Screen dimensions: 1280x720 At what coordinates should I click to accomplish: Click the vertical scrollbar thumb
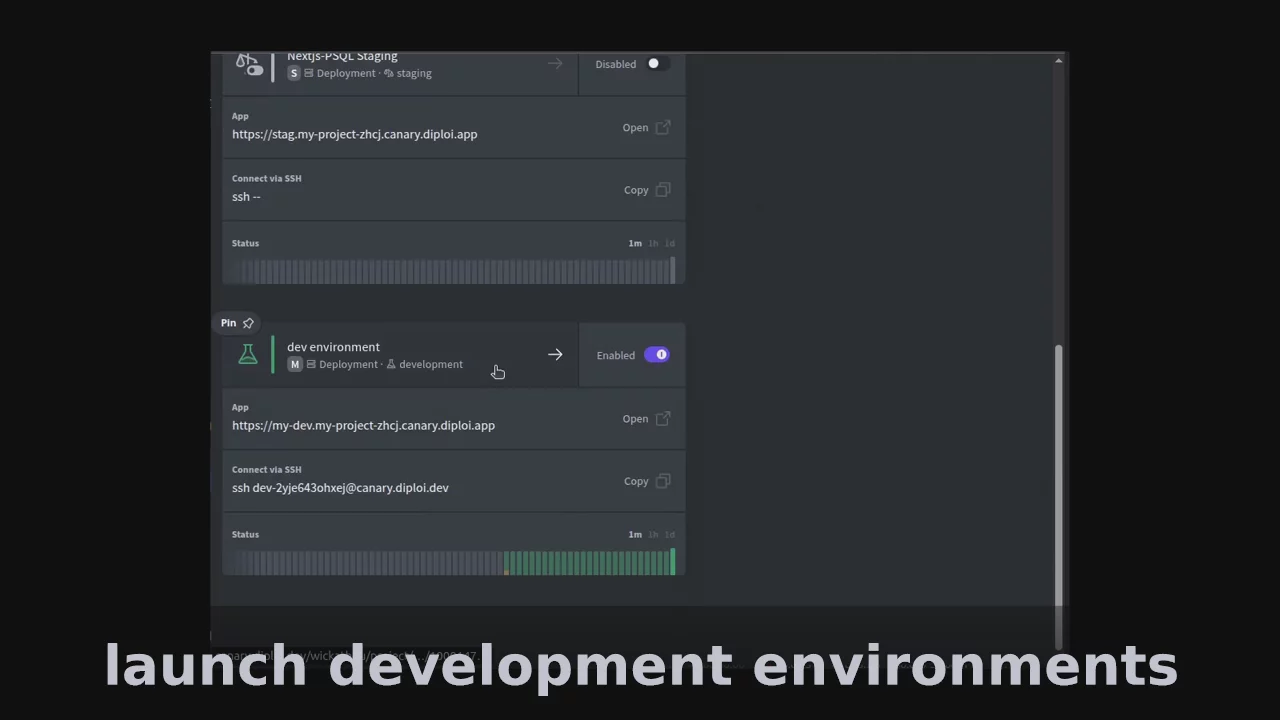[1058, 475]
